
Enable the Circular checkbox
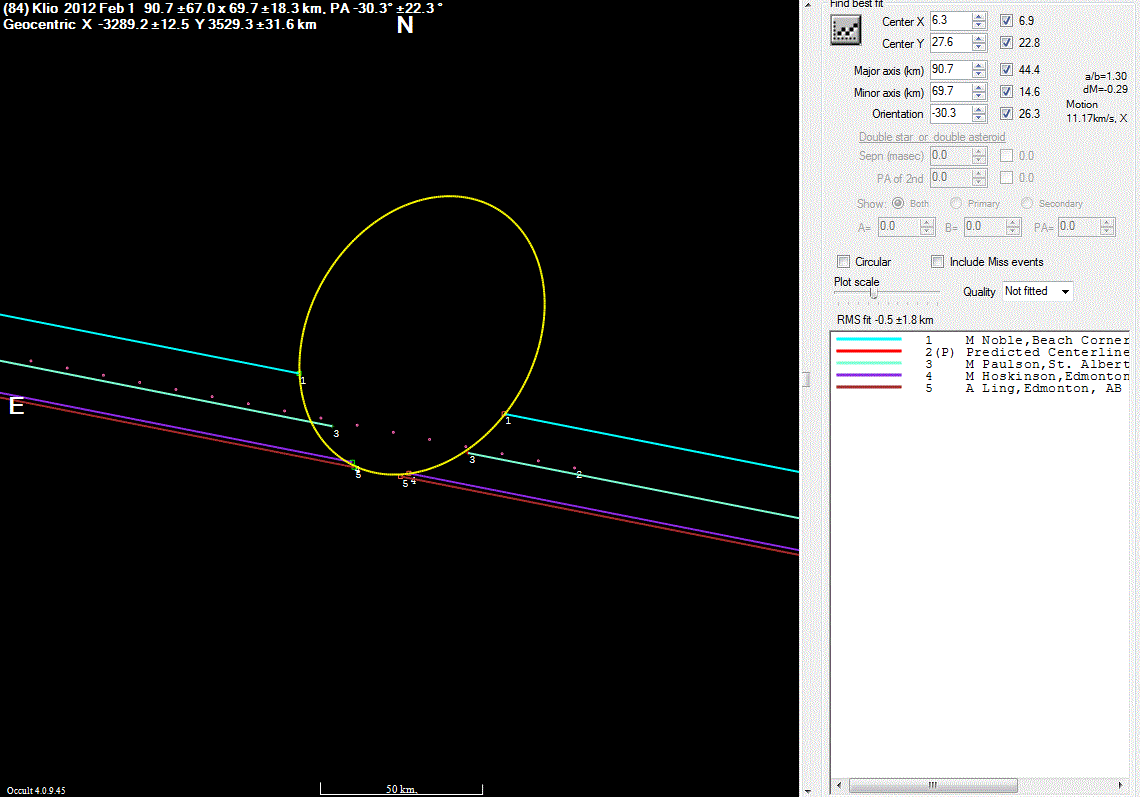tap(844, 262)
